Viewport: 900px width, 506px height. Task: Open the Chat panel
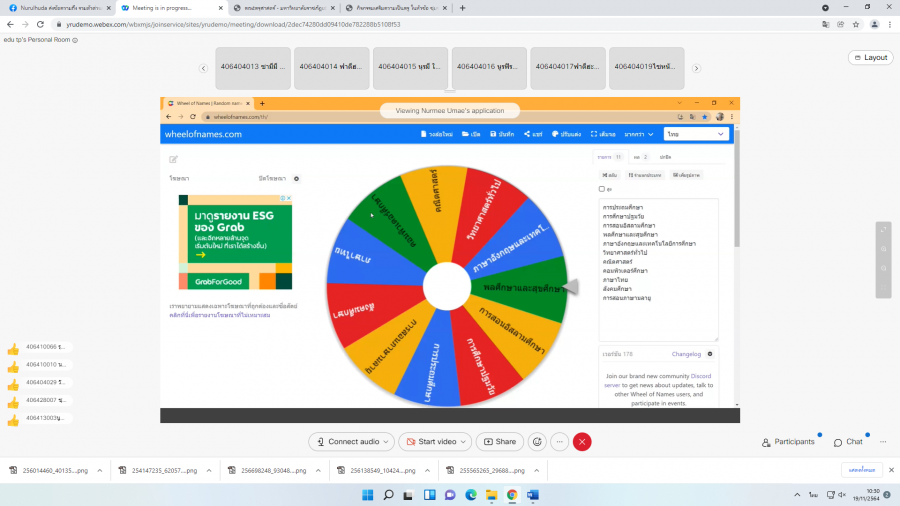click(x=848, y=441)
